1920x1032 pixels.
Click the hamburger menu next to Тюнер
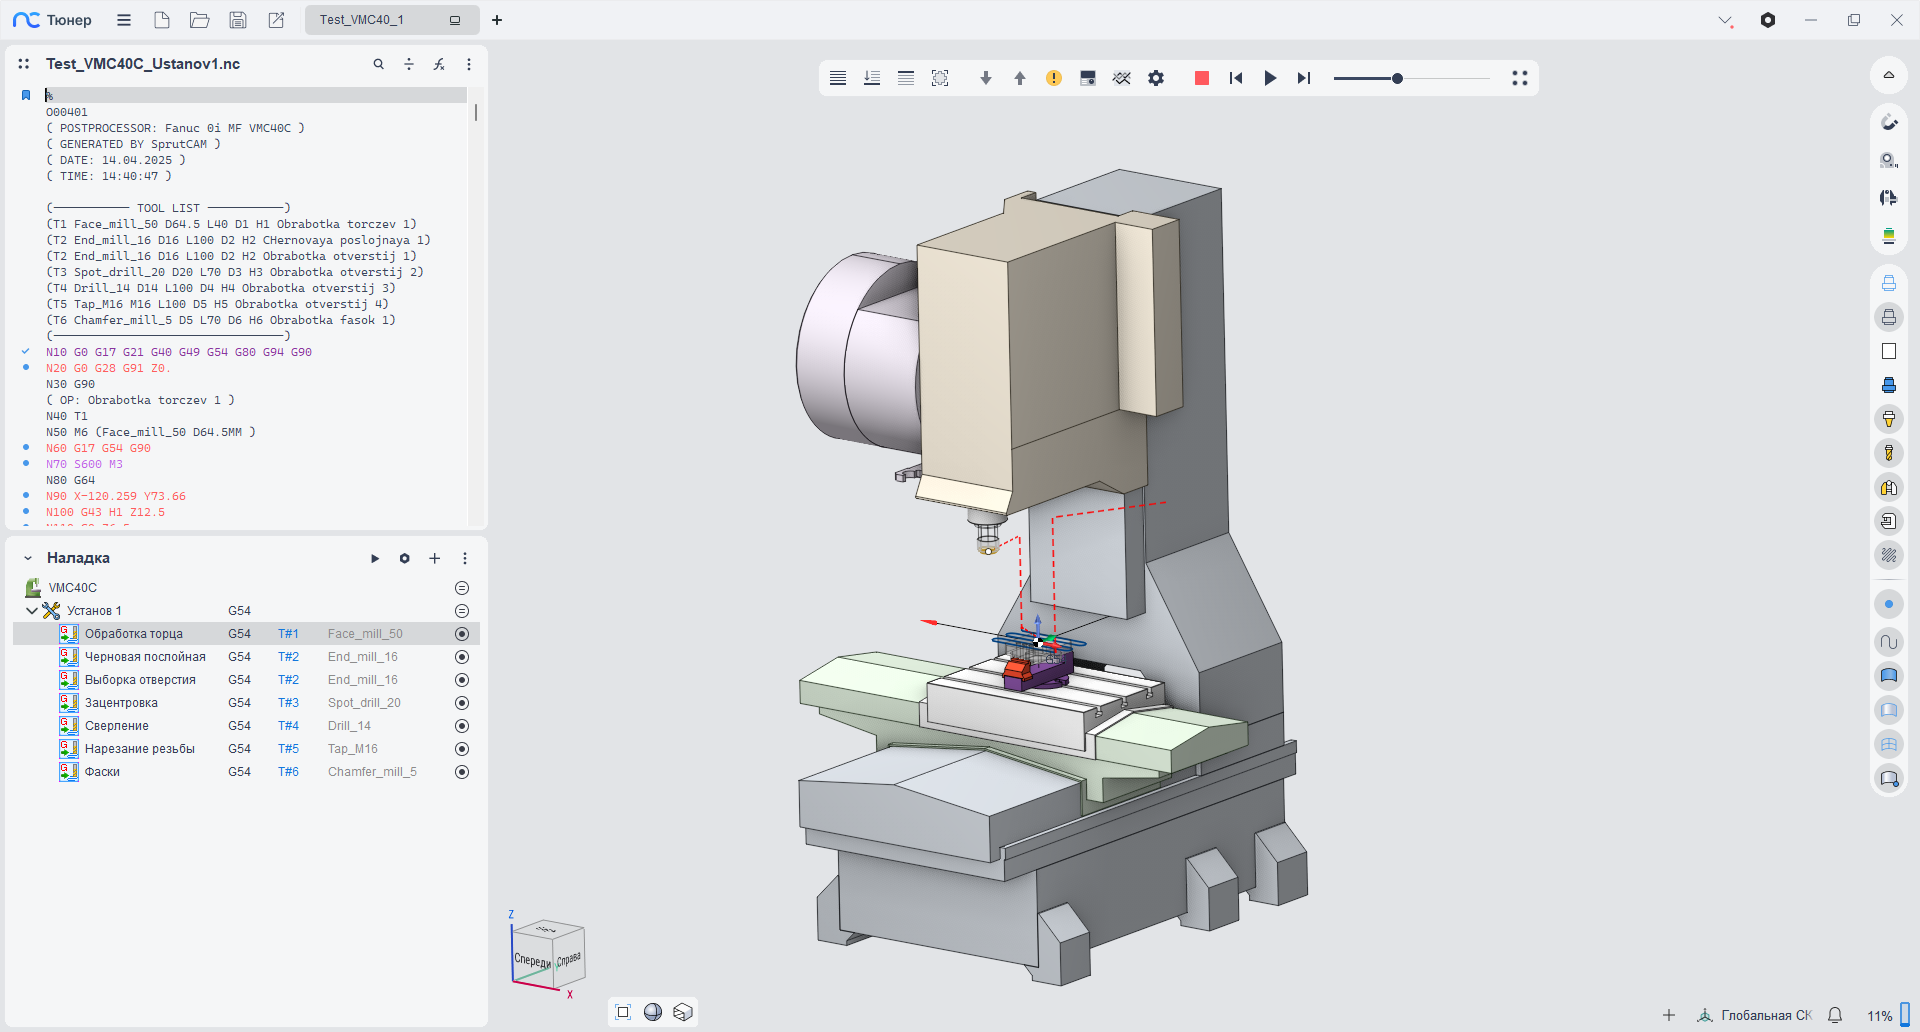(124, 20)
